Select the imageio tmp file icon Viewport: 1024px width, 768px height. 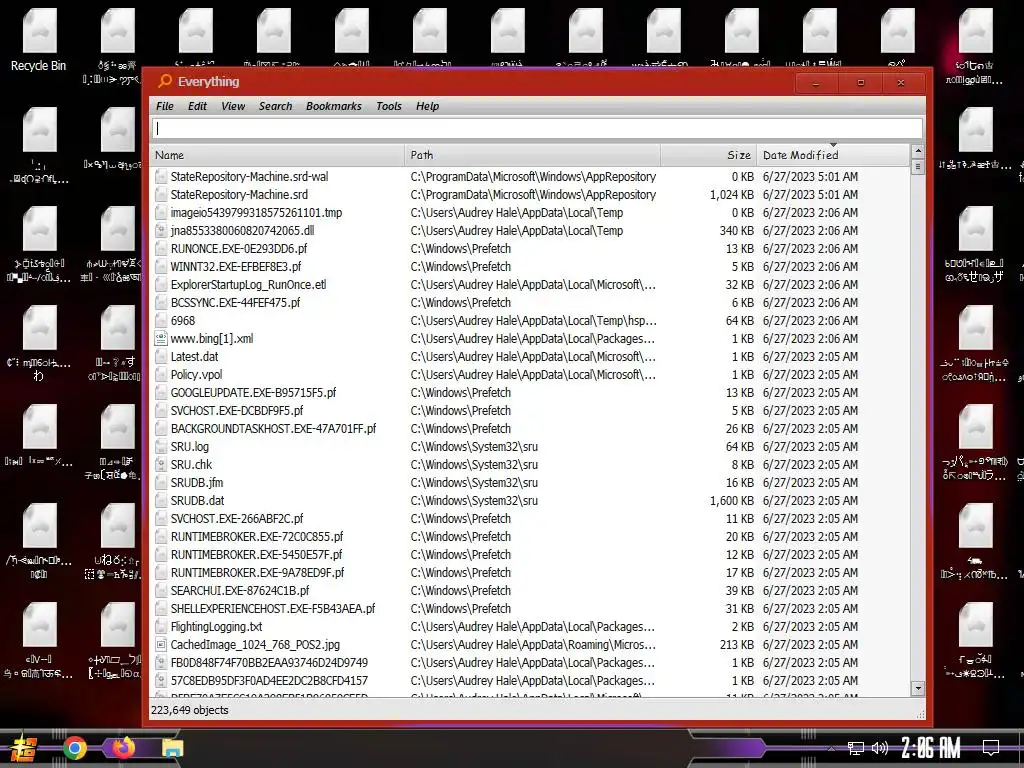pyautogui.click(x=161, y=212)
